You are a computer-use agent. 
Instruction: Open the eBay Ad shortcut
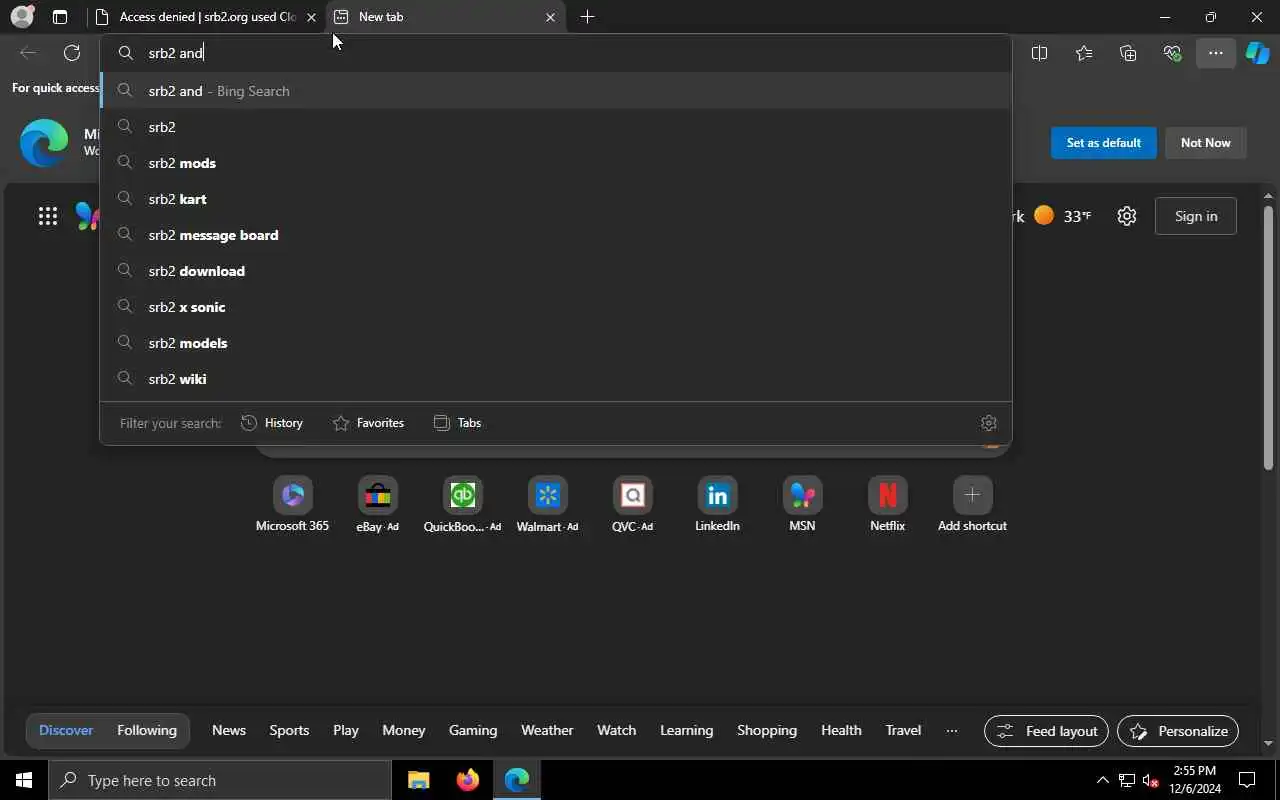point(377,504)
